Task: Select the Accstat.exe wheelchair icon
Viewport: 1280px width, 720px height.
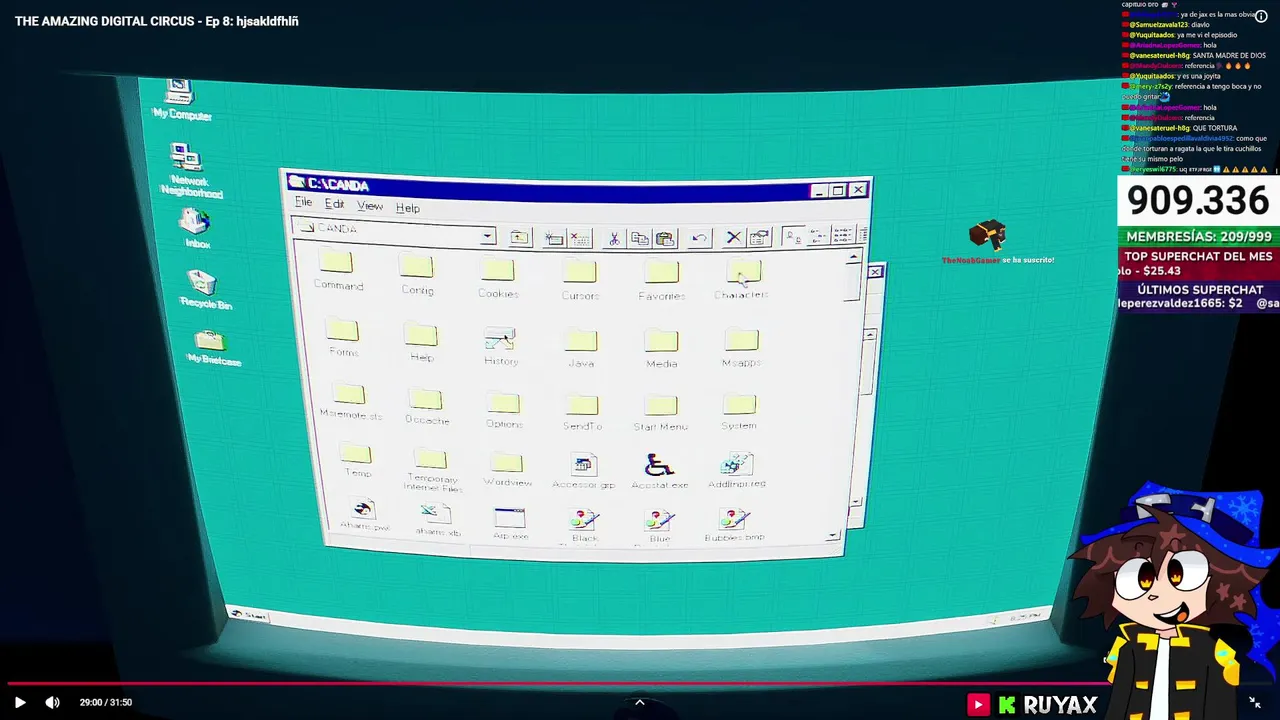Action: 659,465
